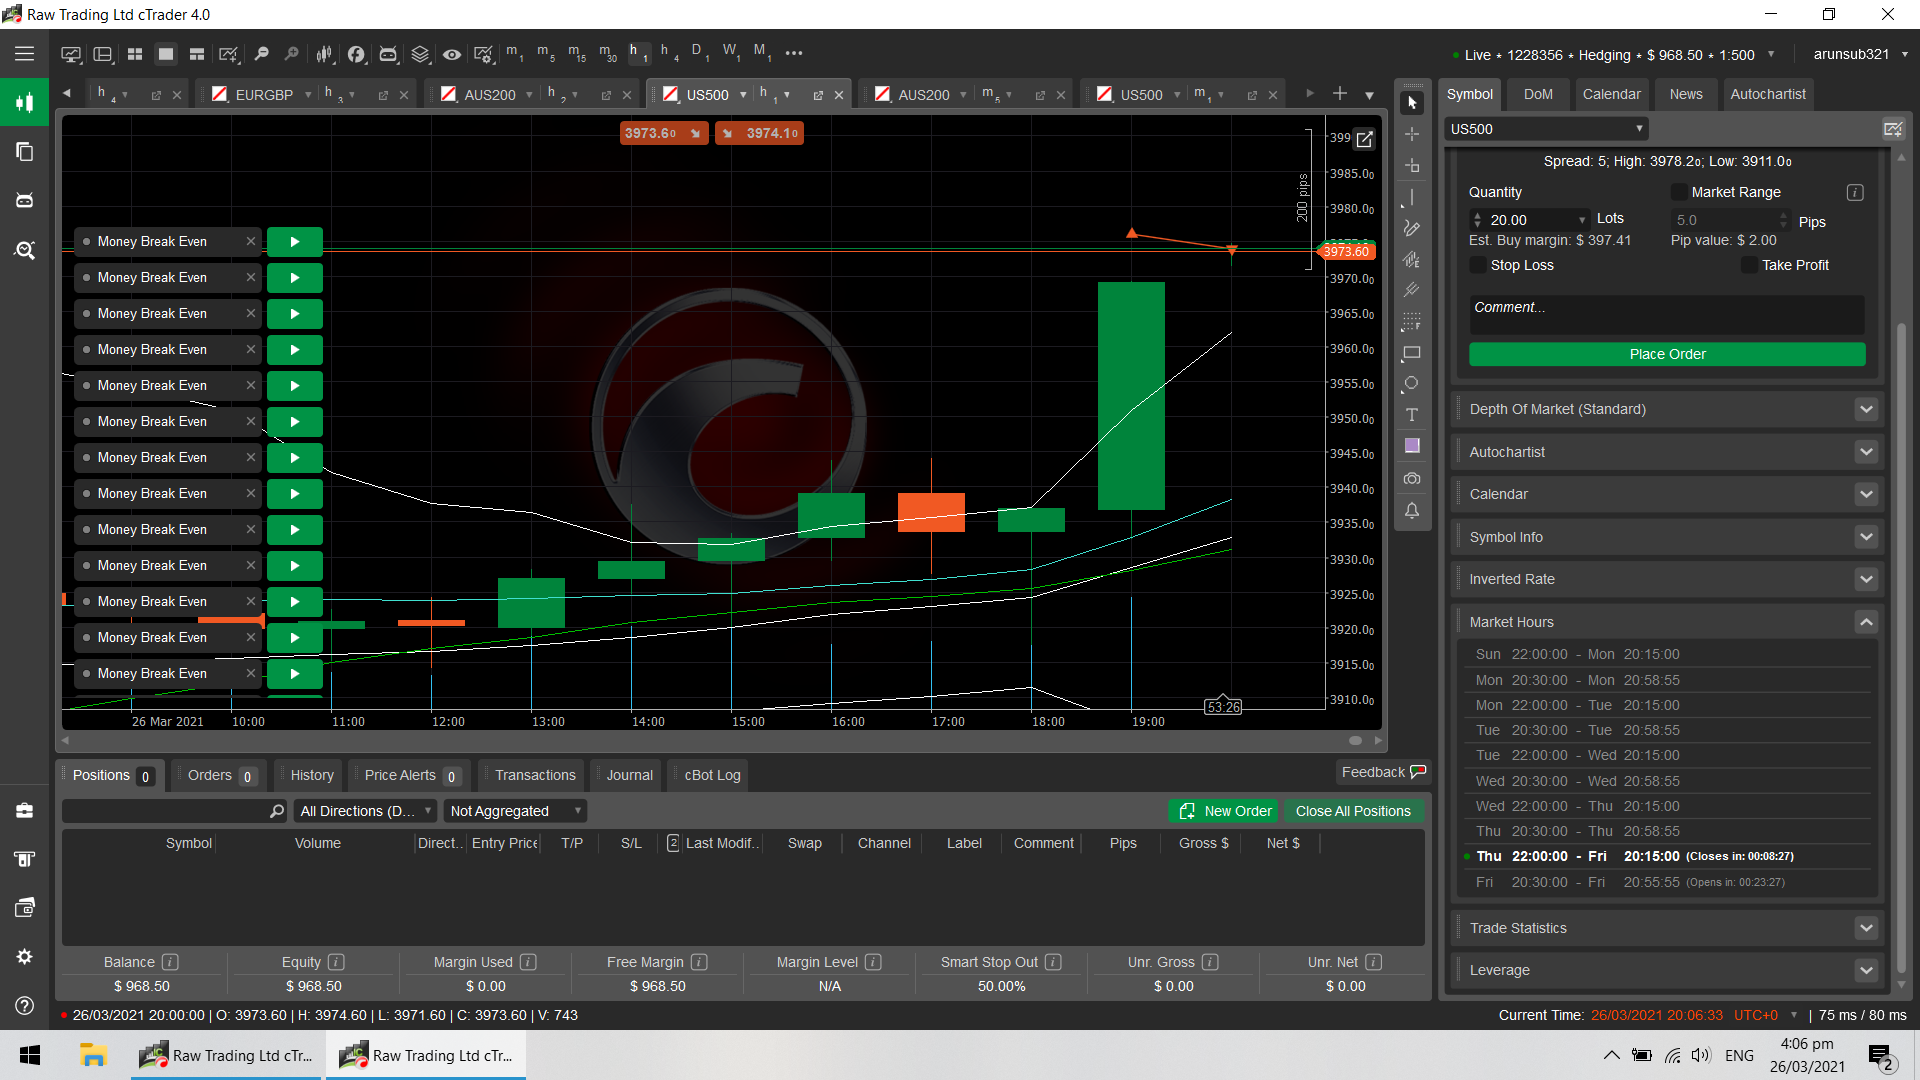Open the Not Aggregated dropdown
The height and width of the screenshot is (1080, 1920).
pos(515,811)
